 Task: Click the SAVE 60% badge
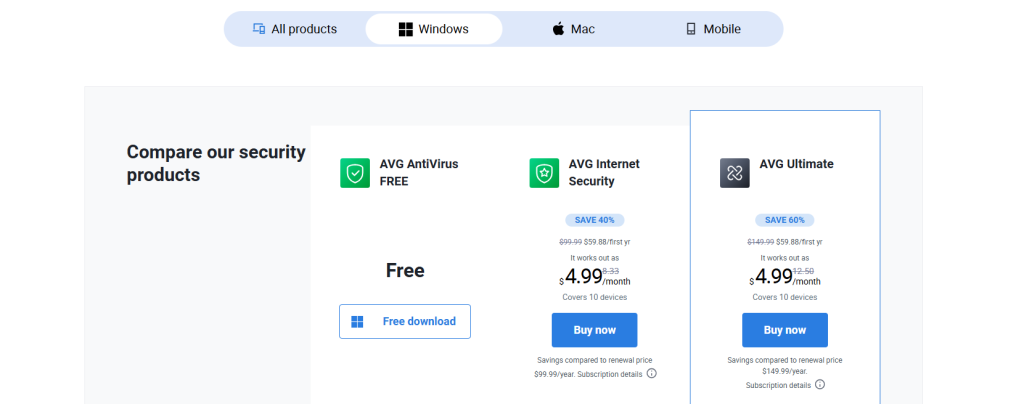point(785,220)
